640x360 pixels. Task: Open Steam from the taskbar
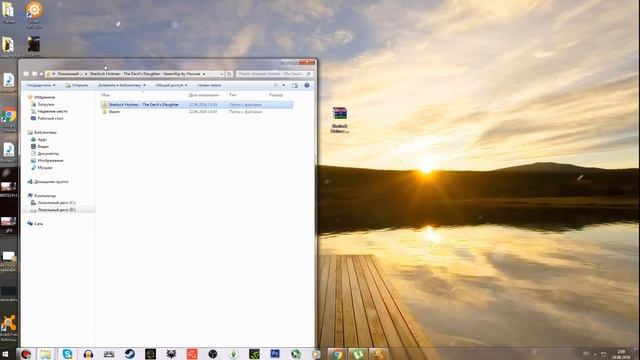click(130, 354)
